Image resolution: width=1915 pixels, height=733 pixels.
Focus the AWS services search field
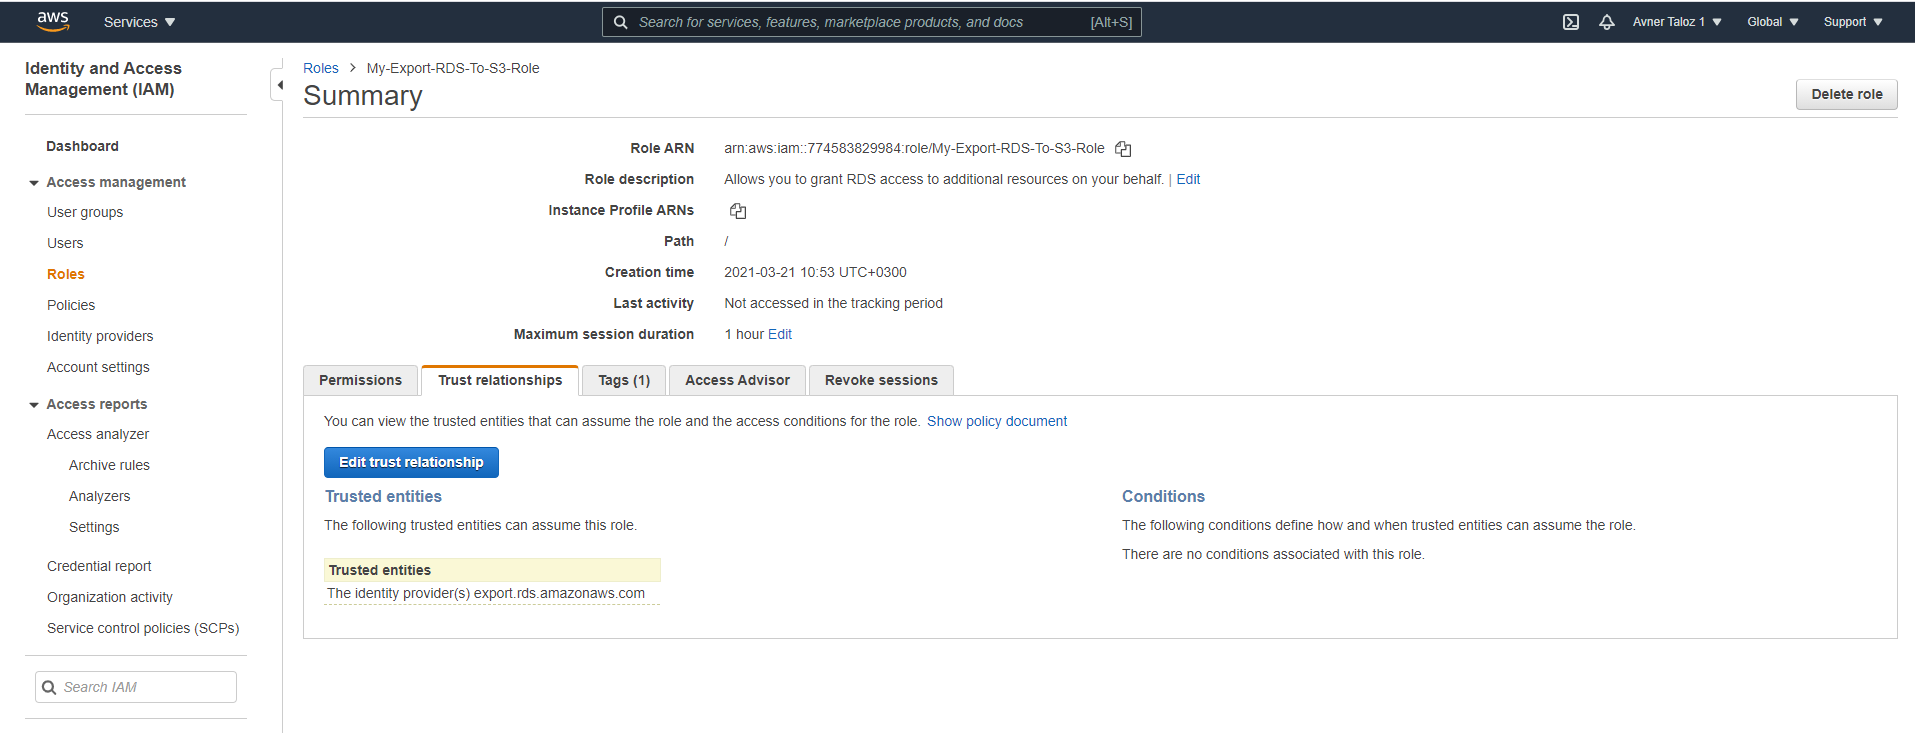pyautogui.click(x=860, y=22)
